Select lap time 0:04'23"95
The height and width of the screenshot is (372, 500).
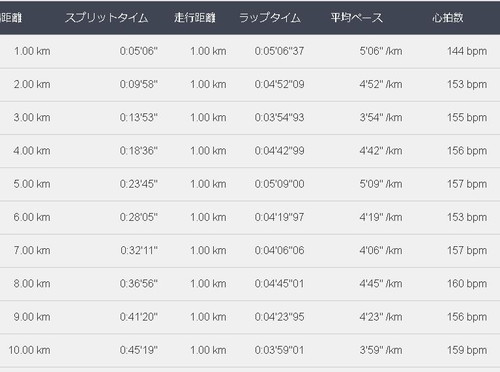click(x=279, y=317)
